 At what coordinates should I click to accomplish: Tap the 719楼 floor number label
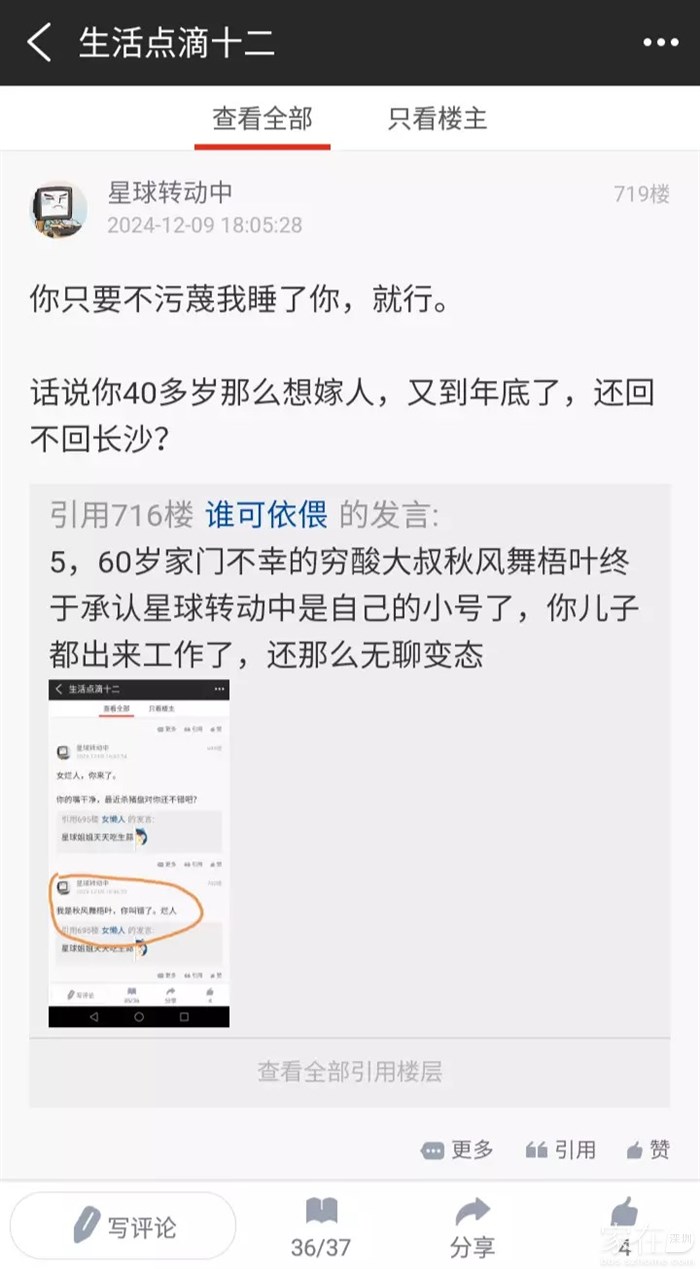[x=642, y=194]
